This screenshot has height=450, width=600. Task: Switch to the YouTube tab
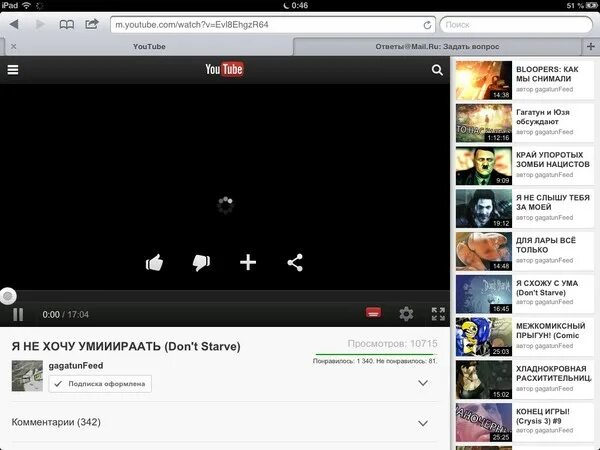[x=149, y=47]
